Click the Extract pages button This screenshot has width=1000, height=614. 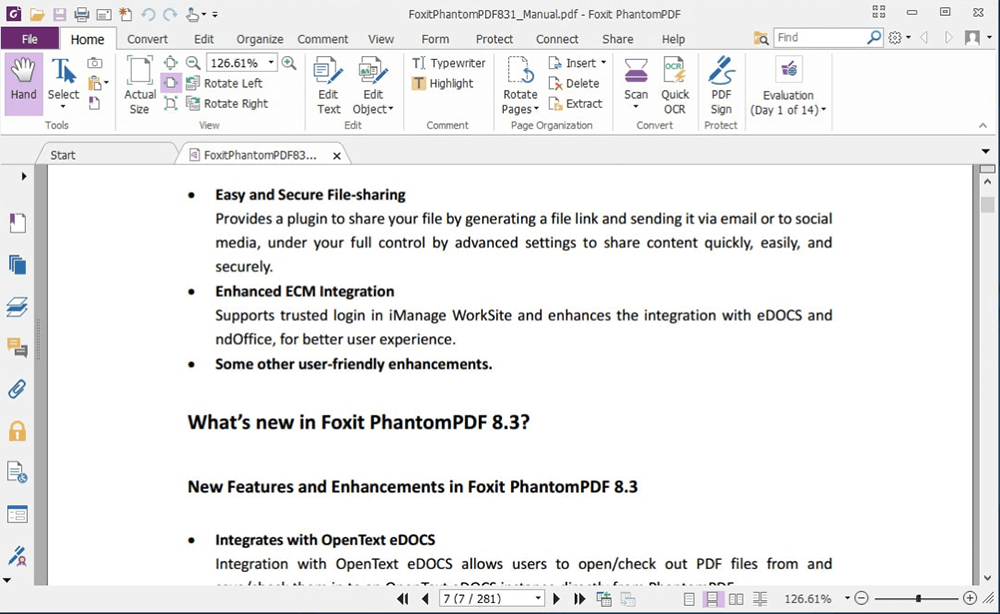pyautogui.click(x=576, y=103)
